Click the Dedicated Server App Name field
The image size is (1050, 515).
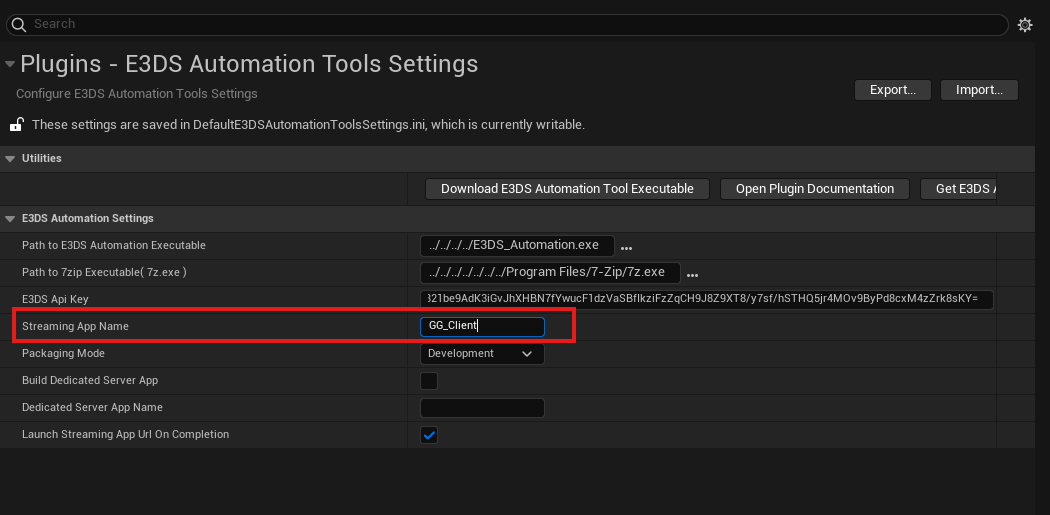482,408
